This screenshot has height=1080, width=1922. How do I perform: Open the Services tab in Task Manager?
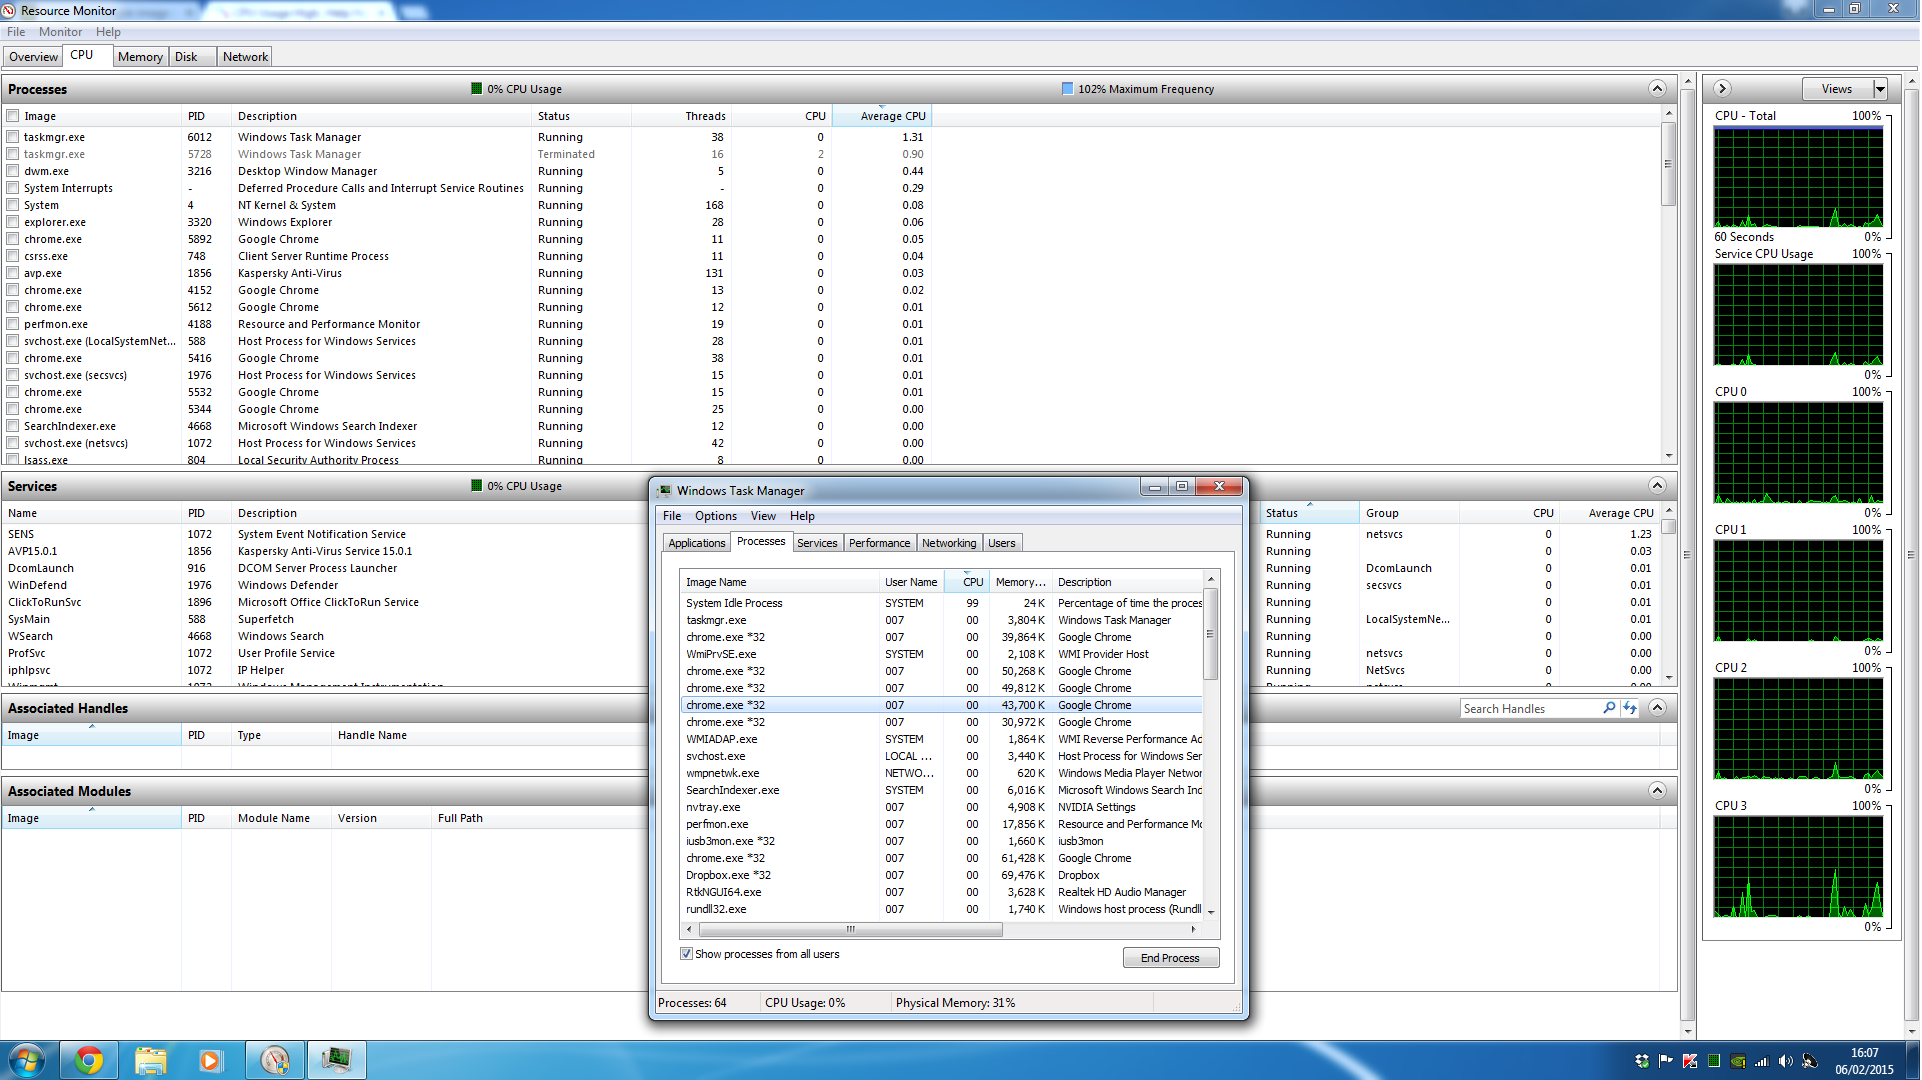coord(817,543)
